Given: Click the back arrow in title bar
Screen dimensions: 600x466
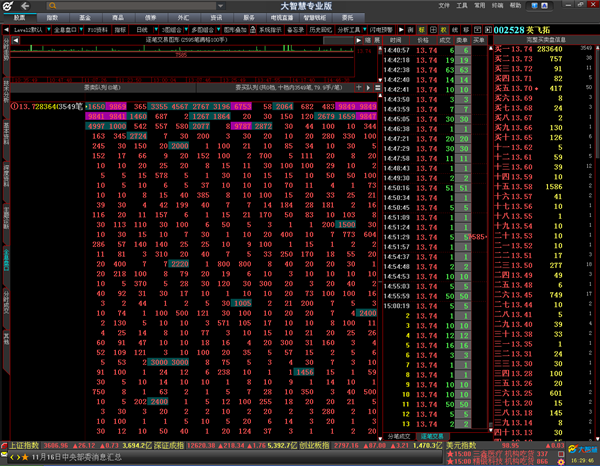Looking at the screenshot, I should tap(25, 6).
